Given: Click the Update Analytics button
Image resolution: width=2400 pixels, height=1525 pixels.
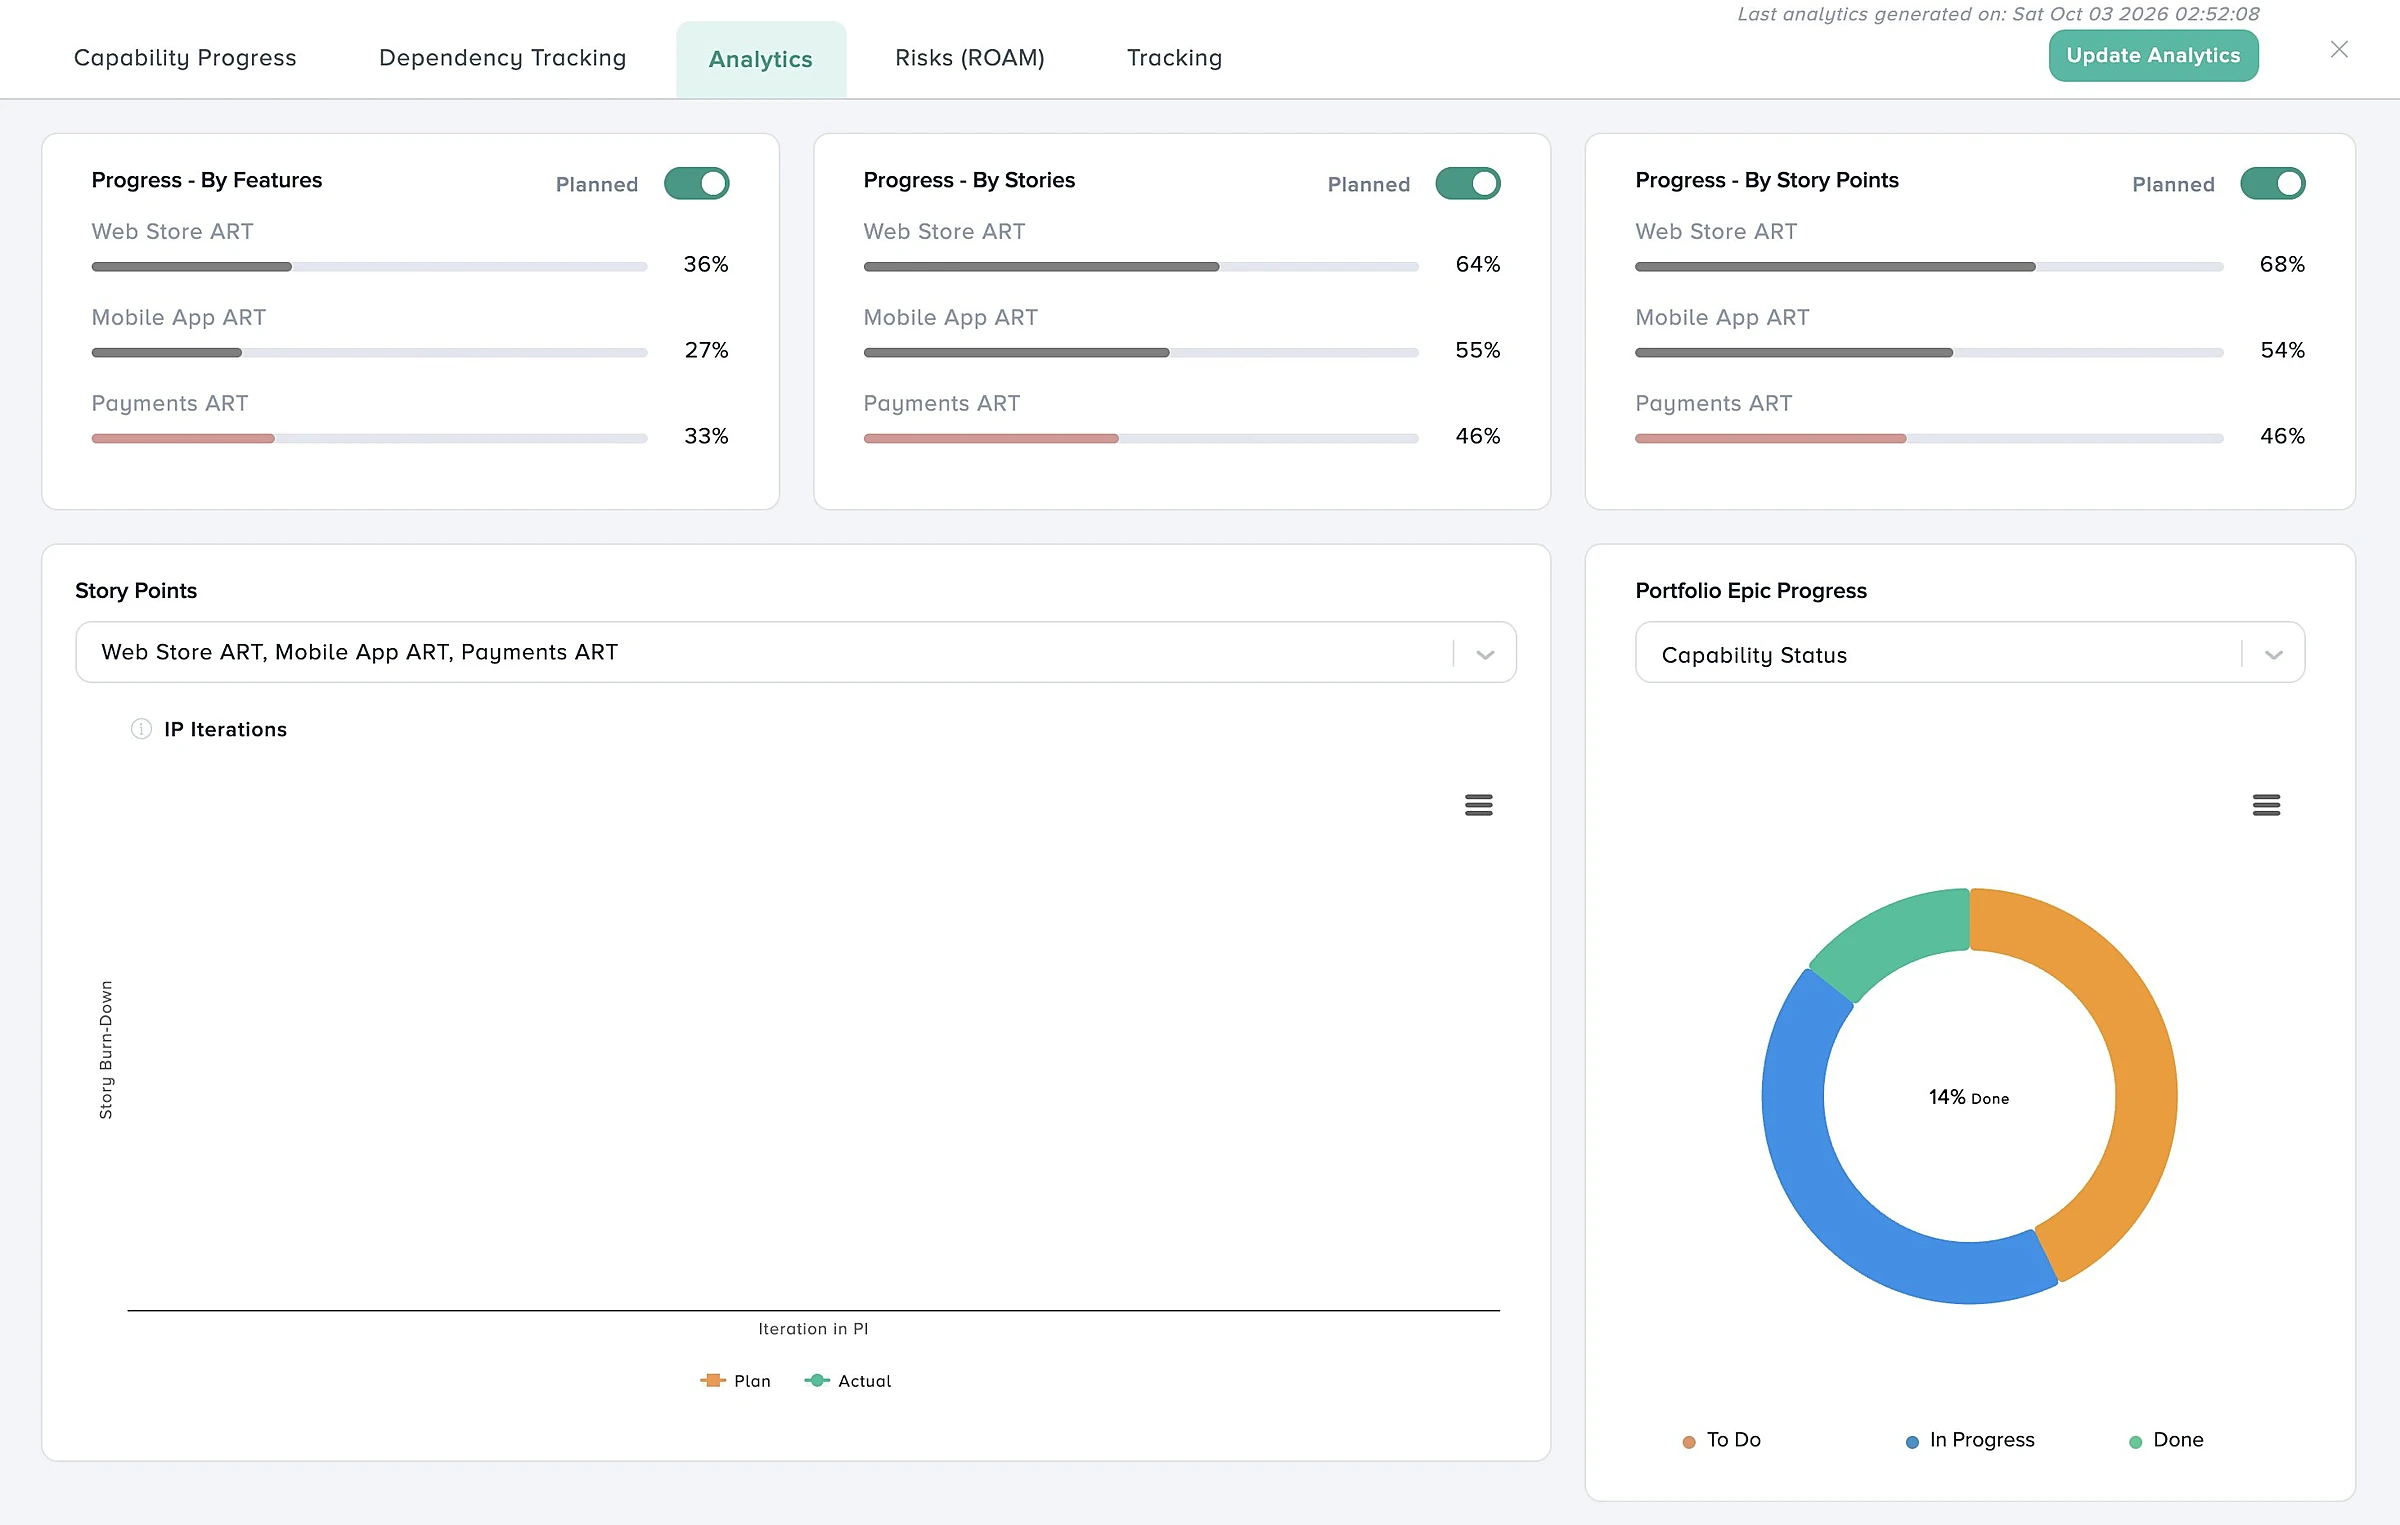Looking at the screenshot, I should coord(2153,56).
